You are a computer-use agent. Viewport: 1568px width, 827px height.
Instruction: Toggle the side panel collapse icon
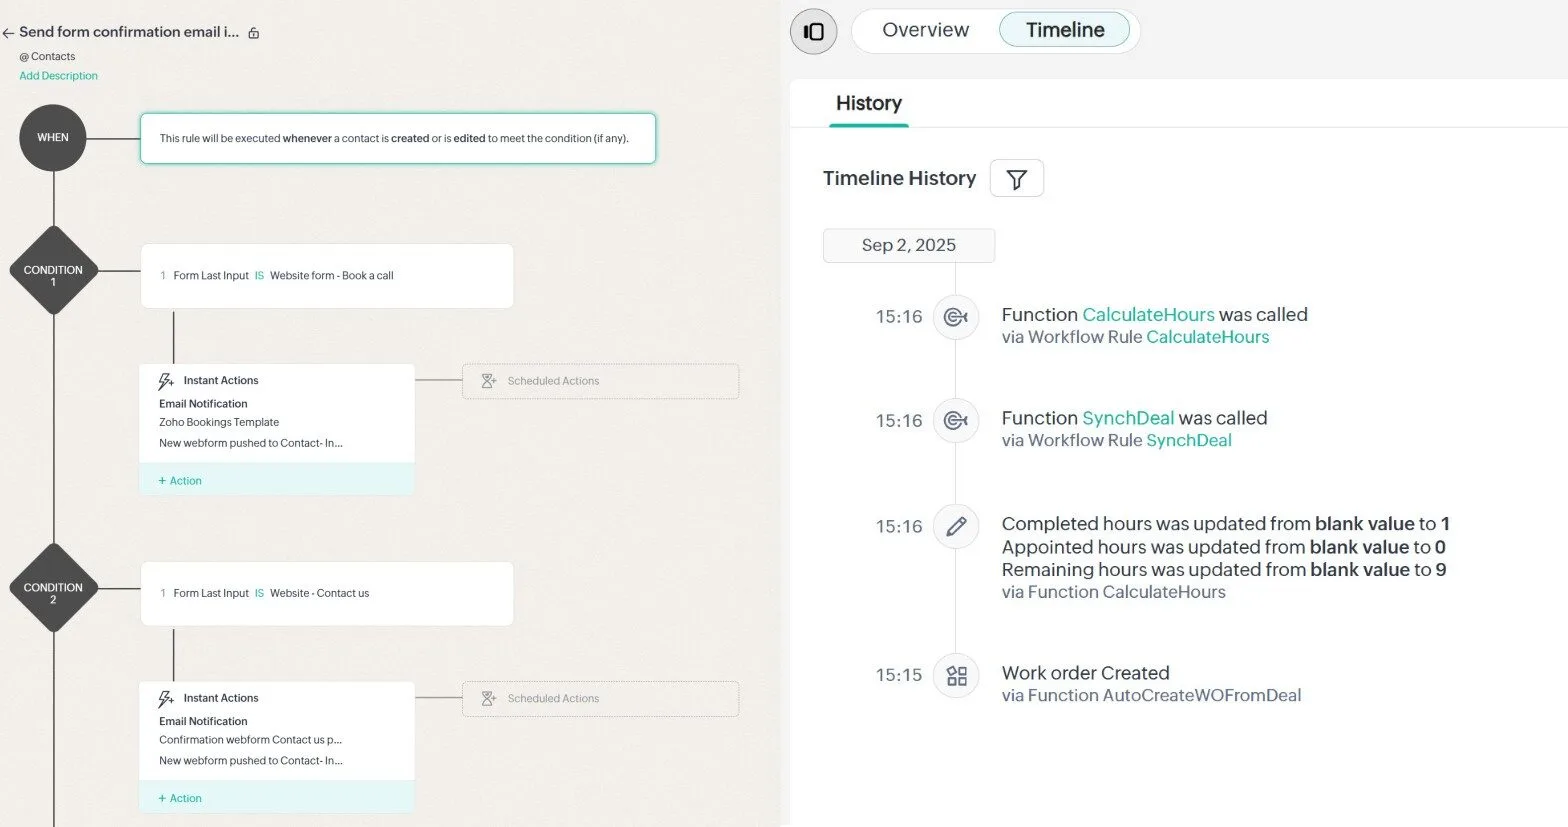point(813,31)
